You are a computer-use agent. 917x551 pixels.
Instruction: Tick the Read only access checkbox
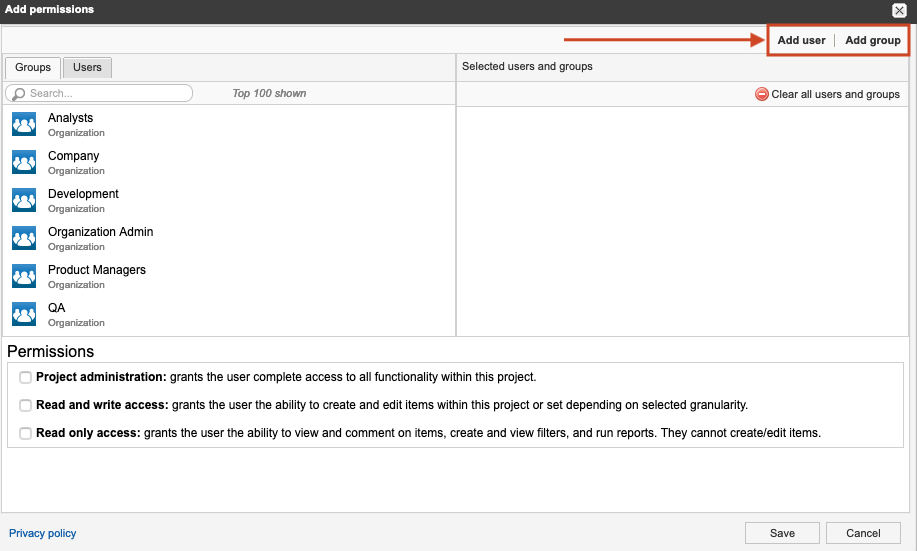click(x=26, y=433)
